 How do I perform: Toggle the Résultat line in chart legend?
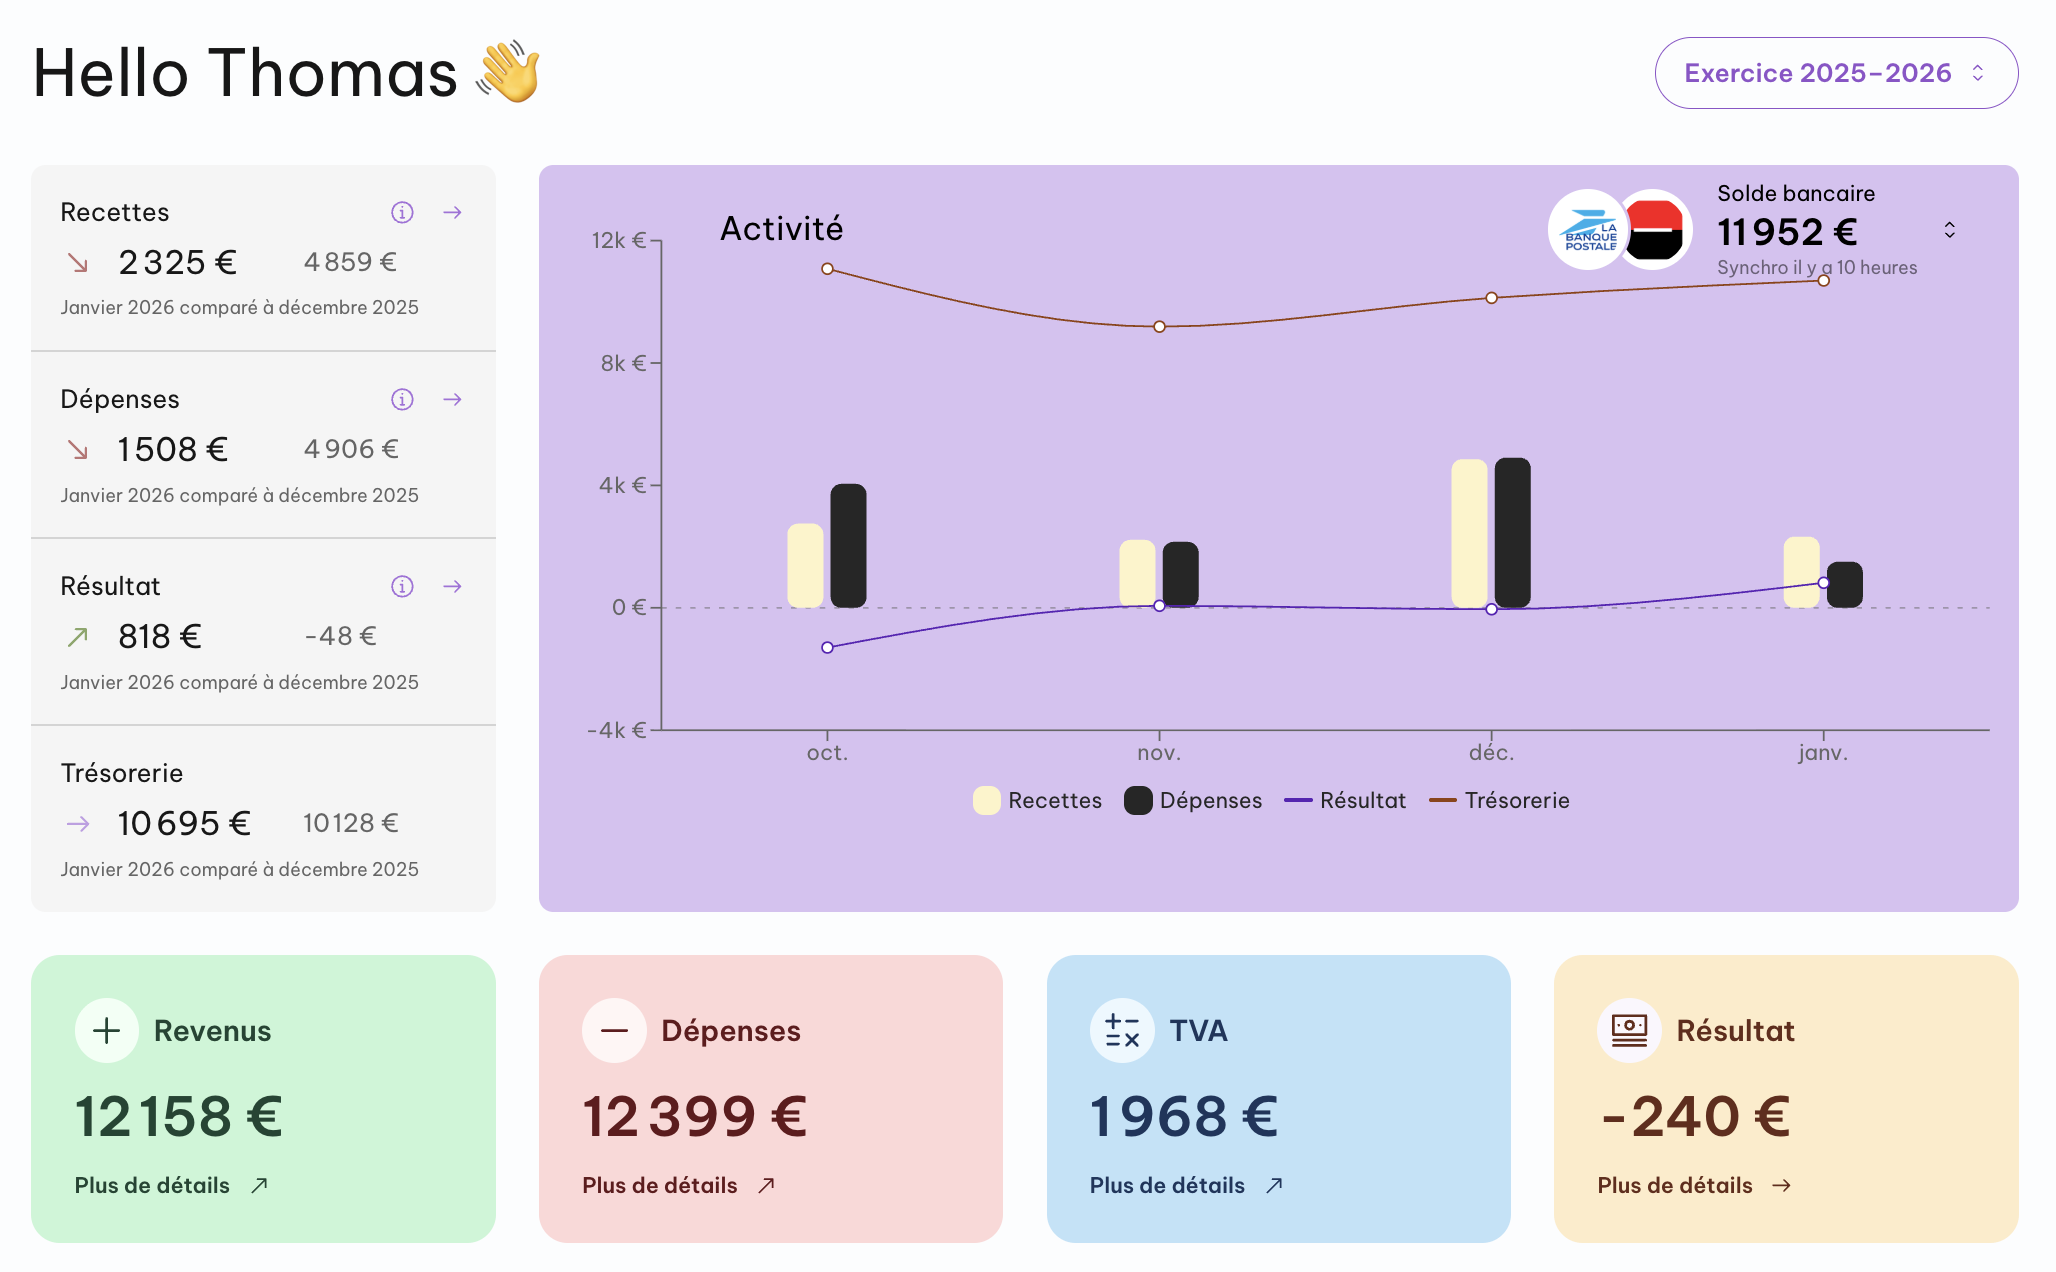[x=1346, y=800]
